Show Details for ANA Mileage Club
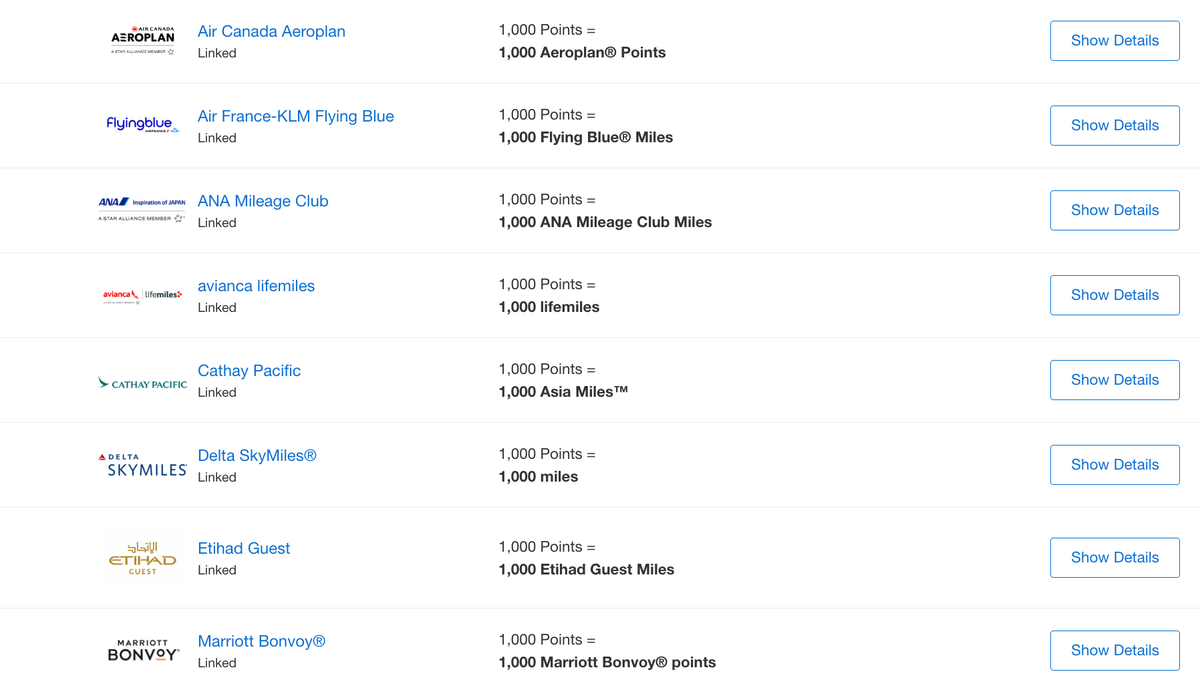The height and width of the screenshot is (692, 1200). pos(1114,211)
